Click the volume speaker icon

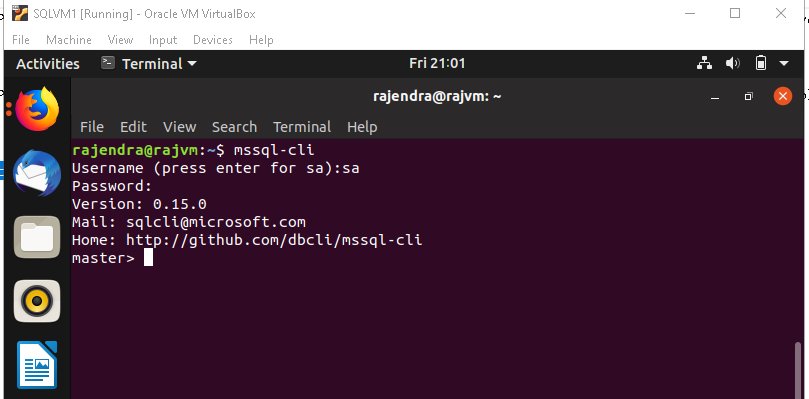732,63
